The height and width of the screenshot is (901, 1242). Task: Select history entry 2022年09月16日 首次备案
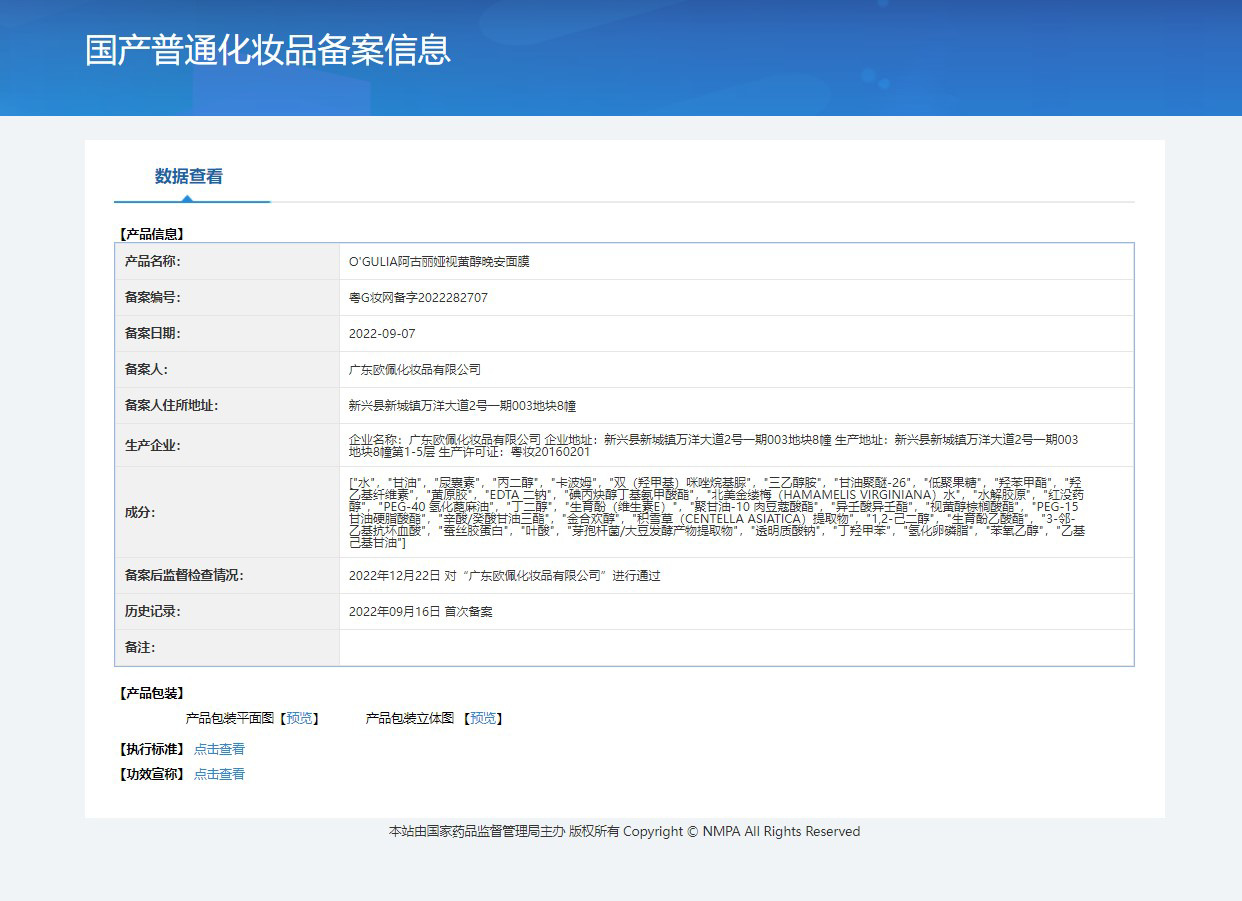click(420, 612)
